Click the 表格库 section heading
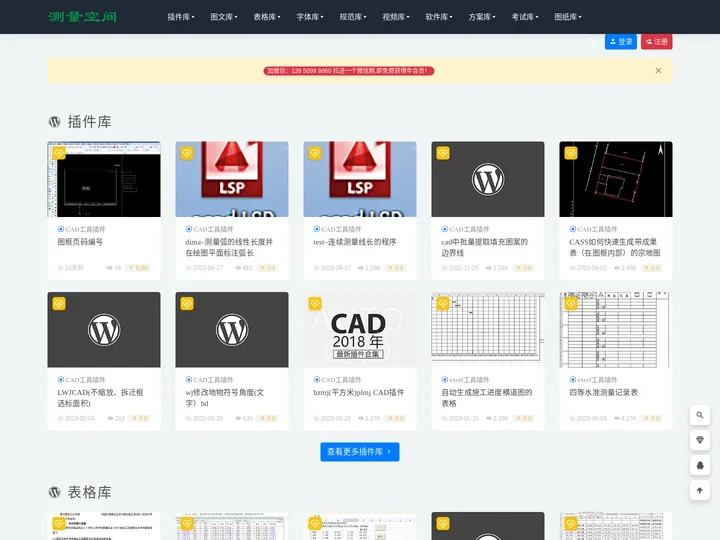 90,492
